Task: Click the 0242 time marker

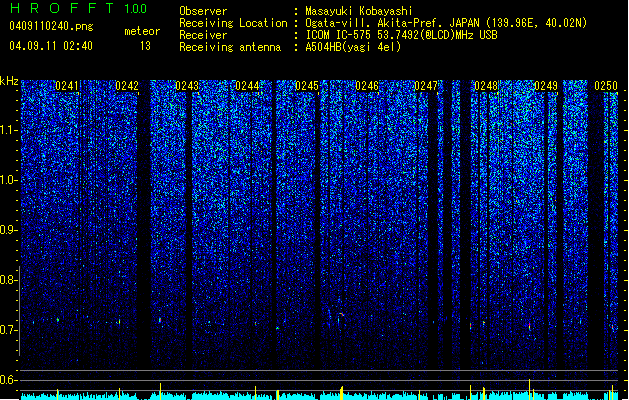Action: pyautogui.click(x=127, y=86)
